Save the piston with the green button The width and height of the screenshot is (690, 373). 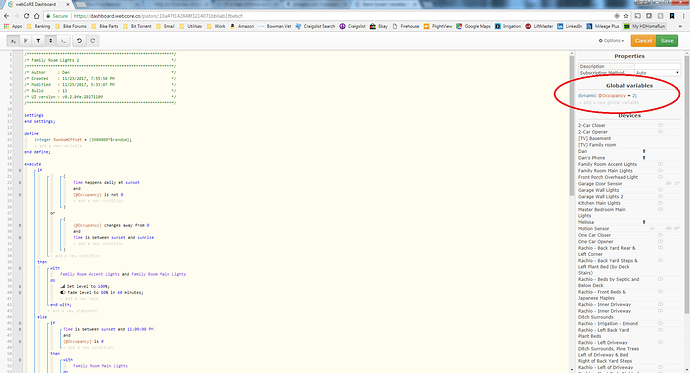667,41
